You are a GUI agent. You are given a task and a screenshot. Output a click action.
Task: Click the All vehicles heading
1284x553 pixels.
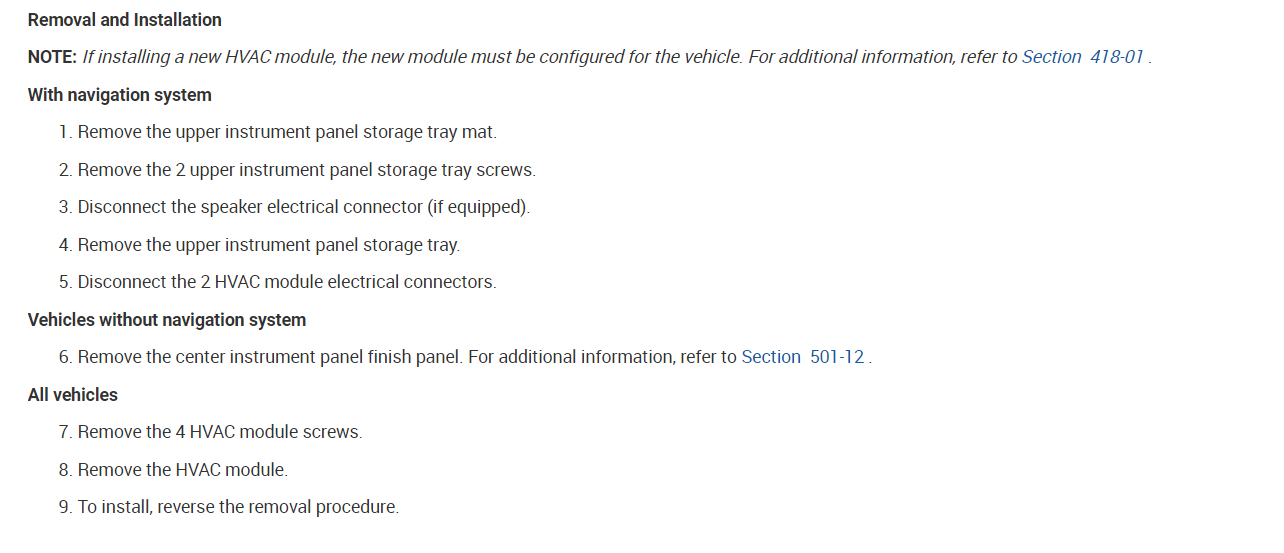[73, 395]
